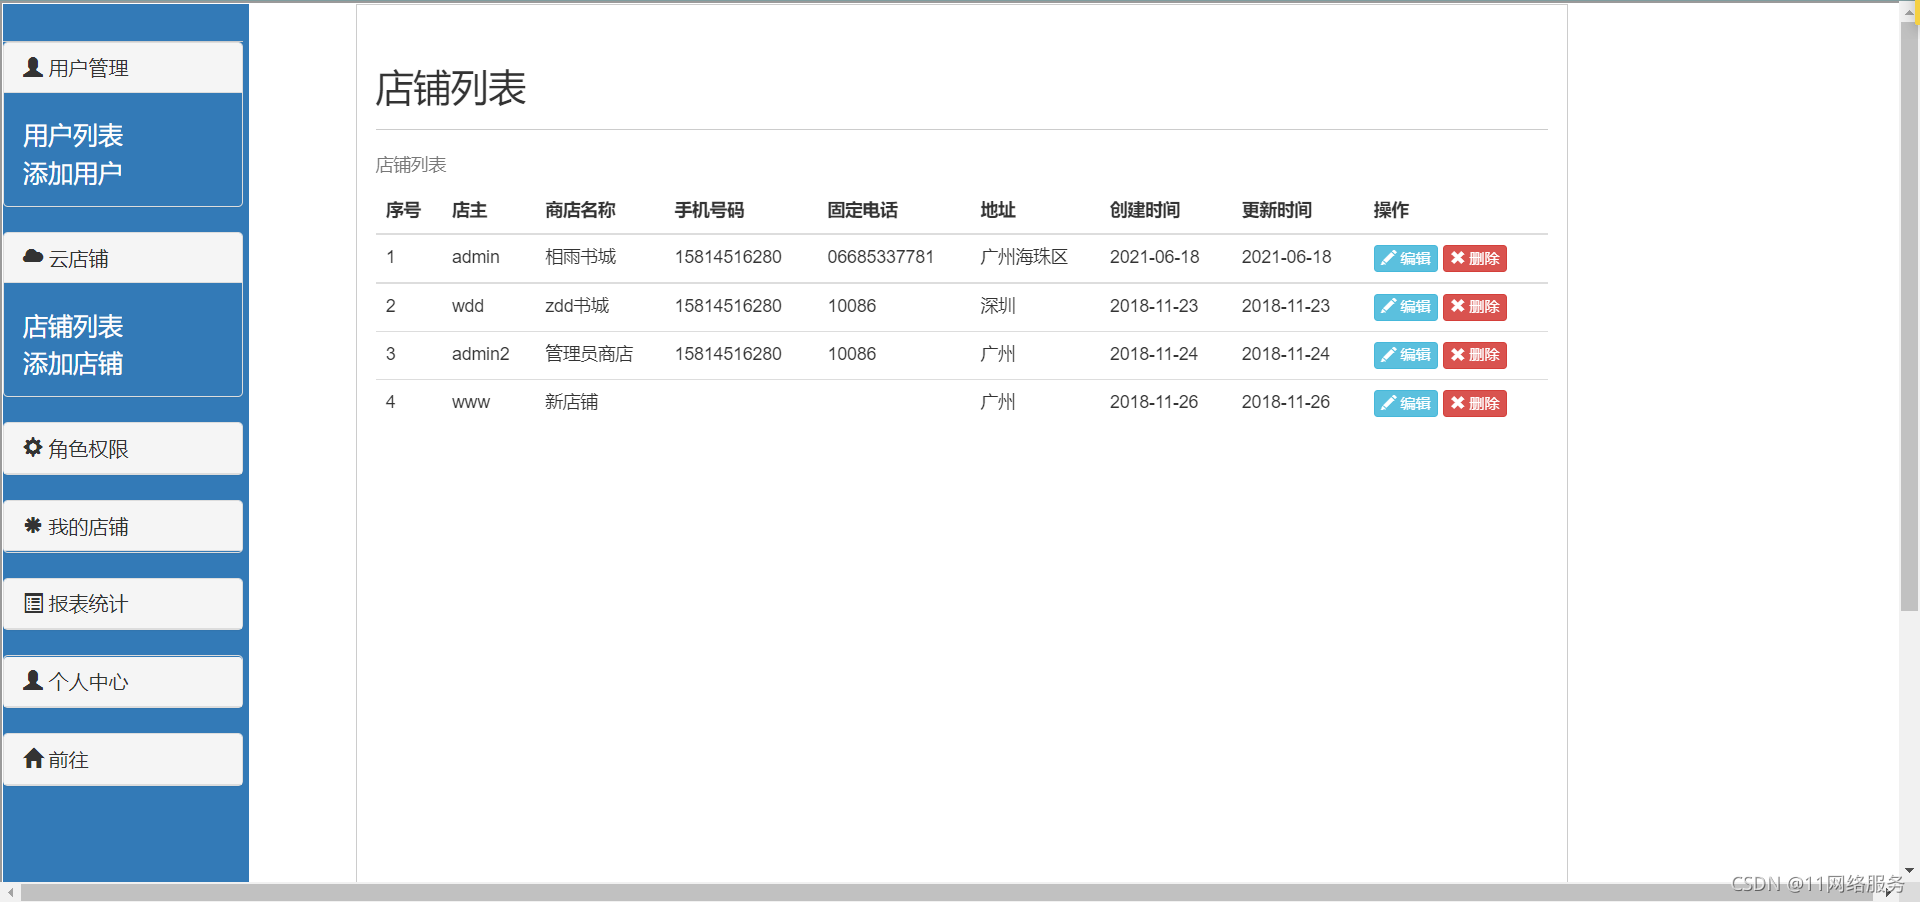Click the scrollbar up arrow
This screenshot has height=902, width=1920.
pyautogui.click(x=1908, y=10)
